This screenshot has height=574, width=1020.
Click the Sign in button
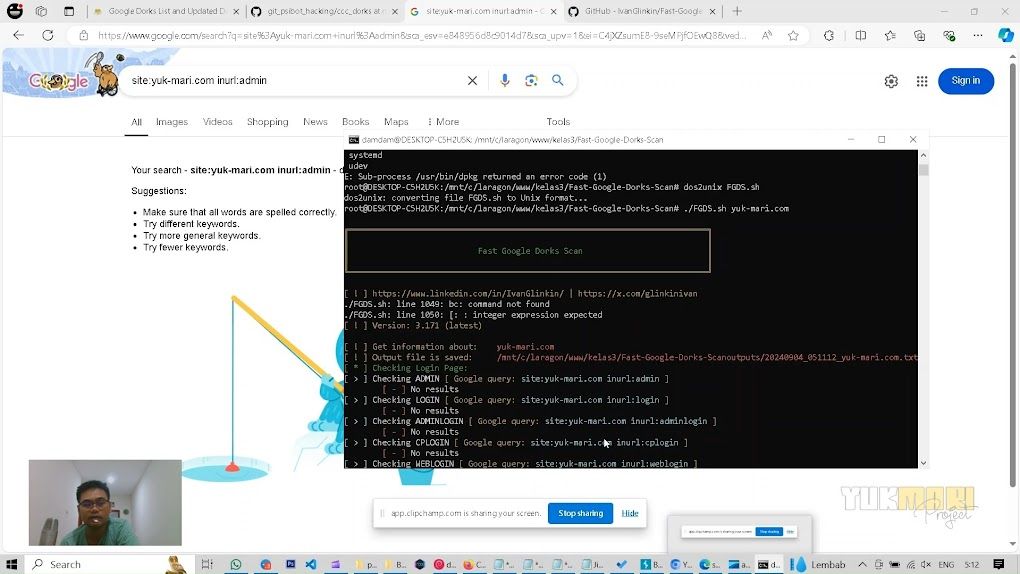tap(965, 81)
